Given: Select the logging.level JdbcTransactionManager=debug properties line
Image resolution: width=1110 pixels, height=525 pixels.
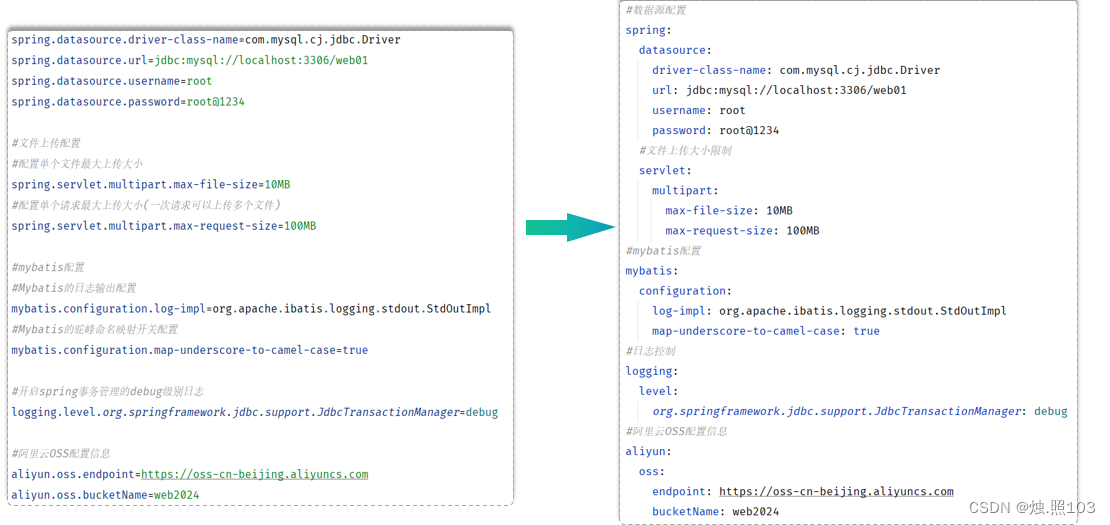Looking at the screenshot, I should pyautogui.click(x=255, y=412).
